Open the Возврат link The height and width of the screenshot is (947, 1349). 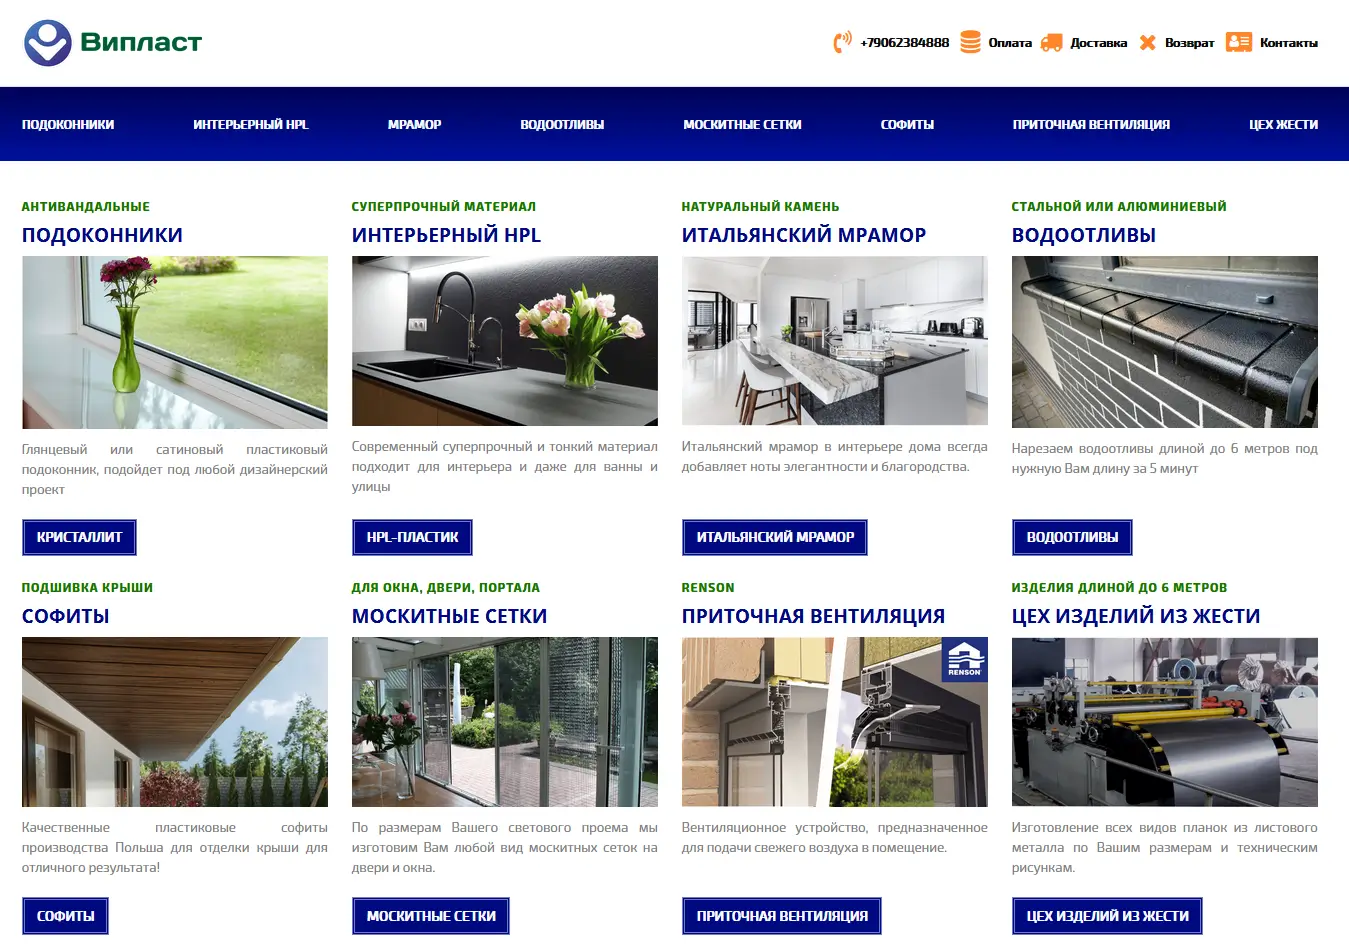(x=1189, y=43)
